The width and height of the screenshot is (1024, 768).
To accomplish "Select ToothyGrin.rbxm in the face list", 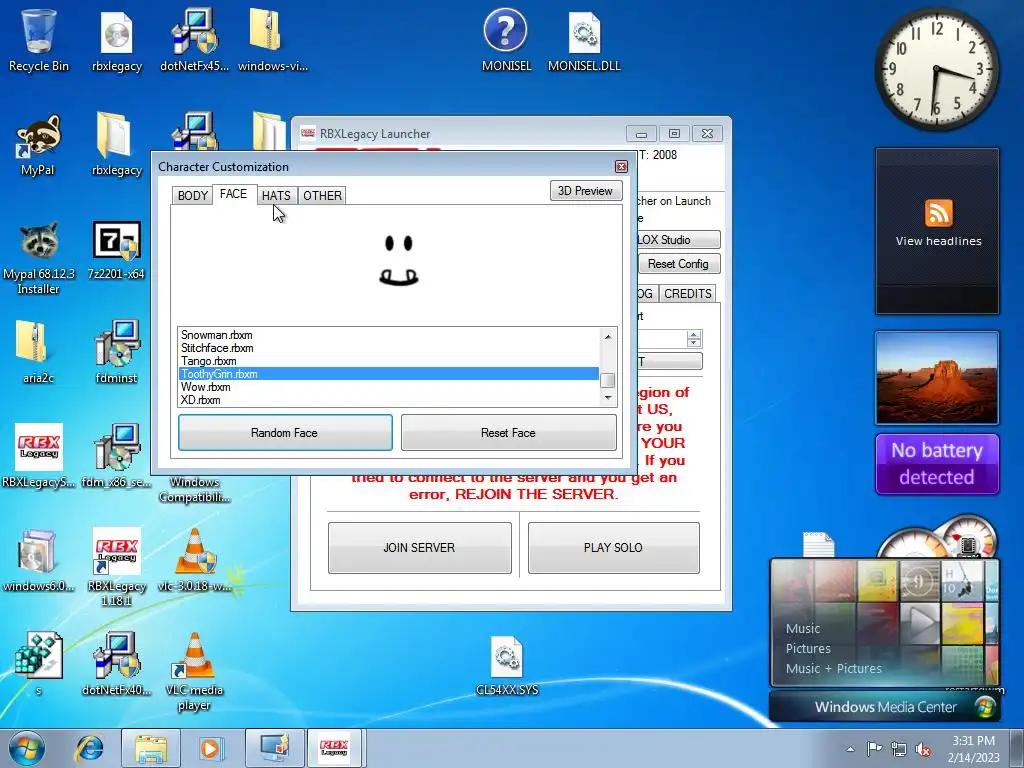I will [x=389, y=374].
